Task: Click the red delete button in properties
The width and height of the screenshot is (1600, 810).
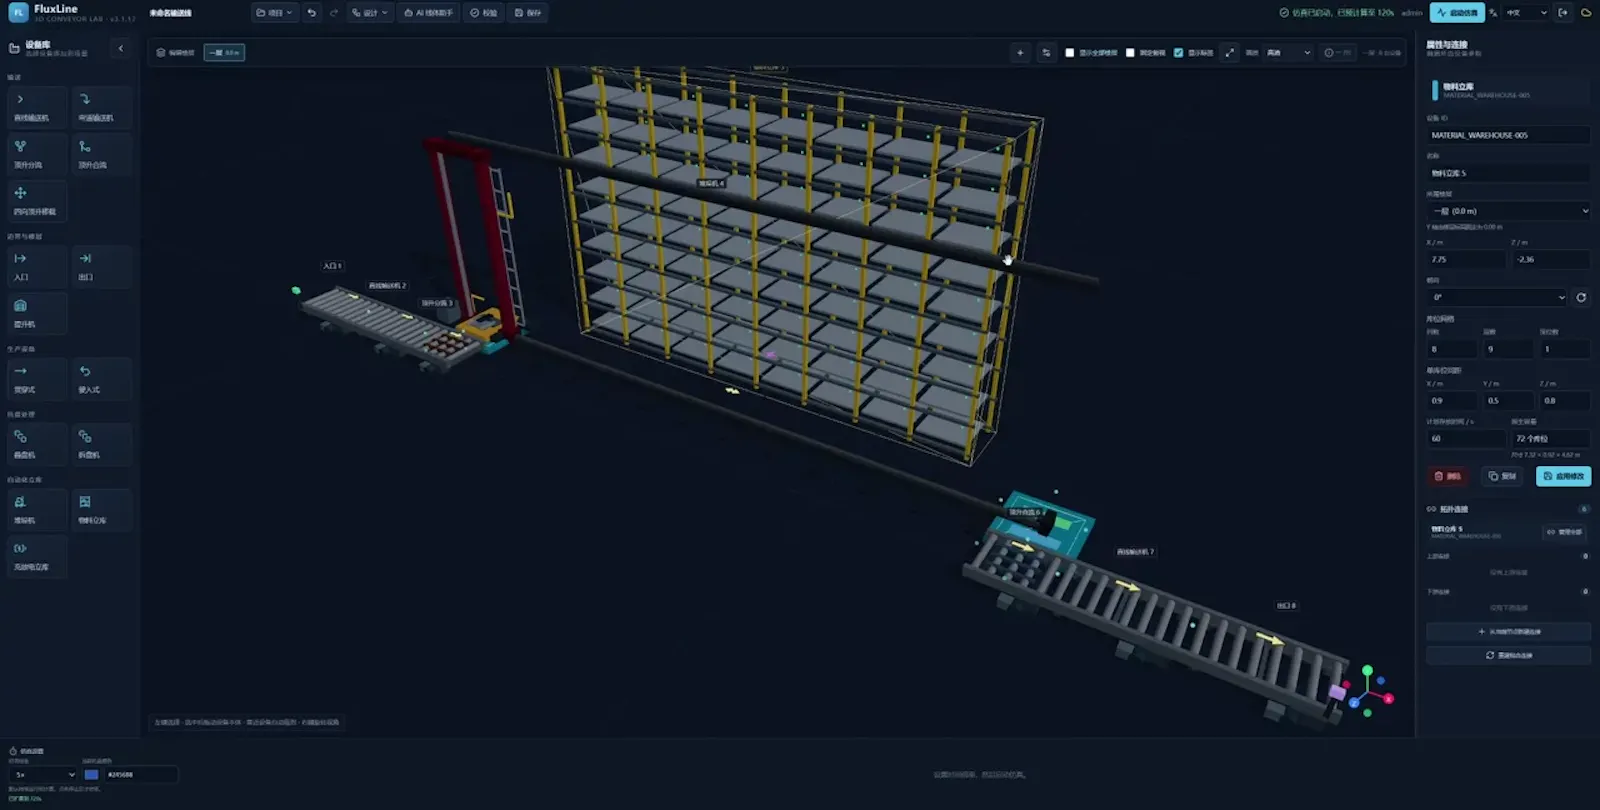Action: point(1448,476)
